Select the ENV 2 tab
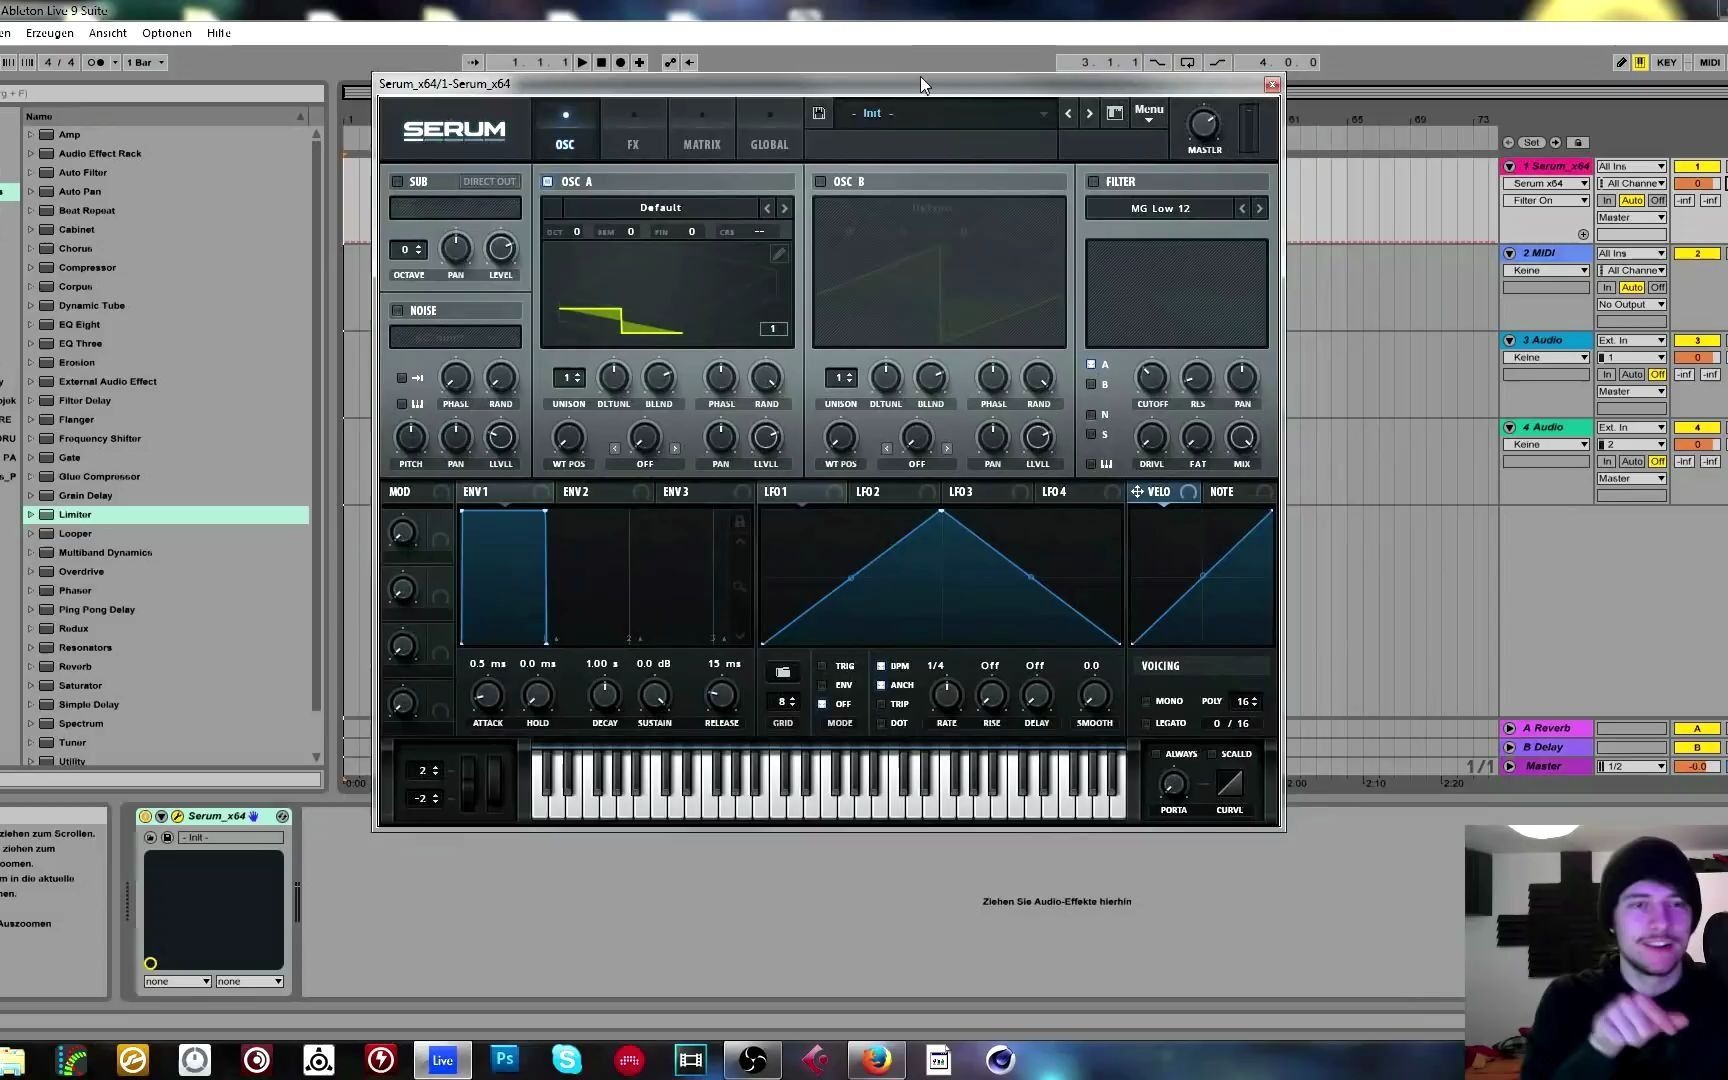The image size is (1728, 1080). click(x=576, y=492)
